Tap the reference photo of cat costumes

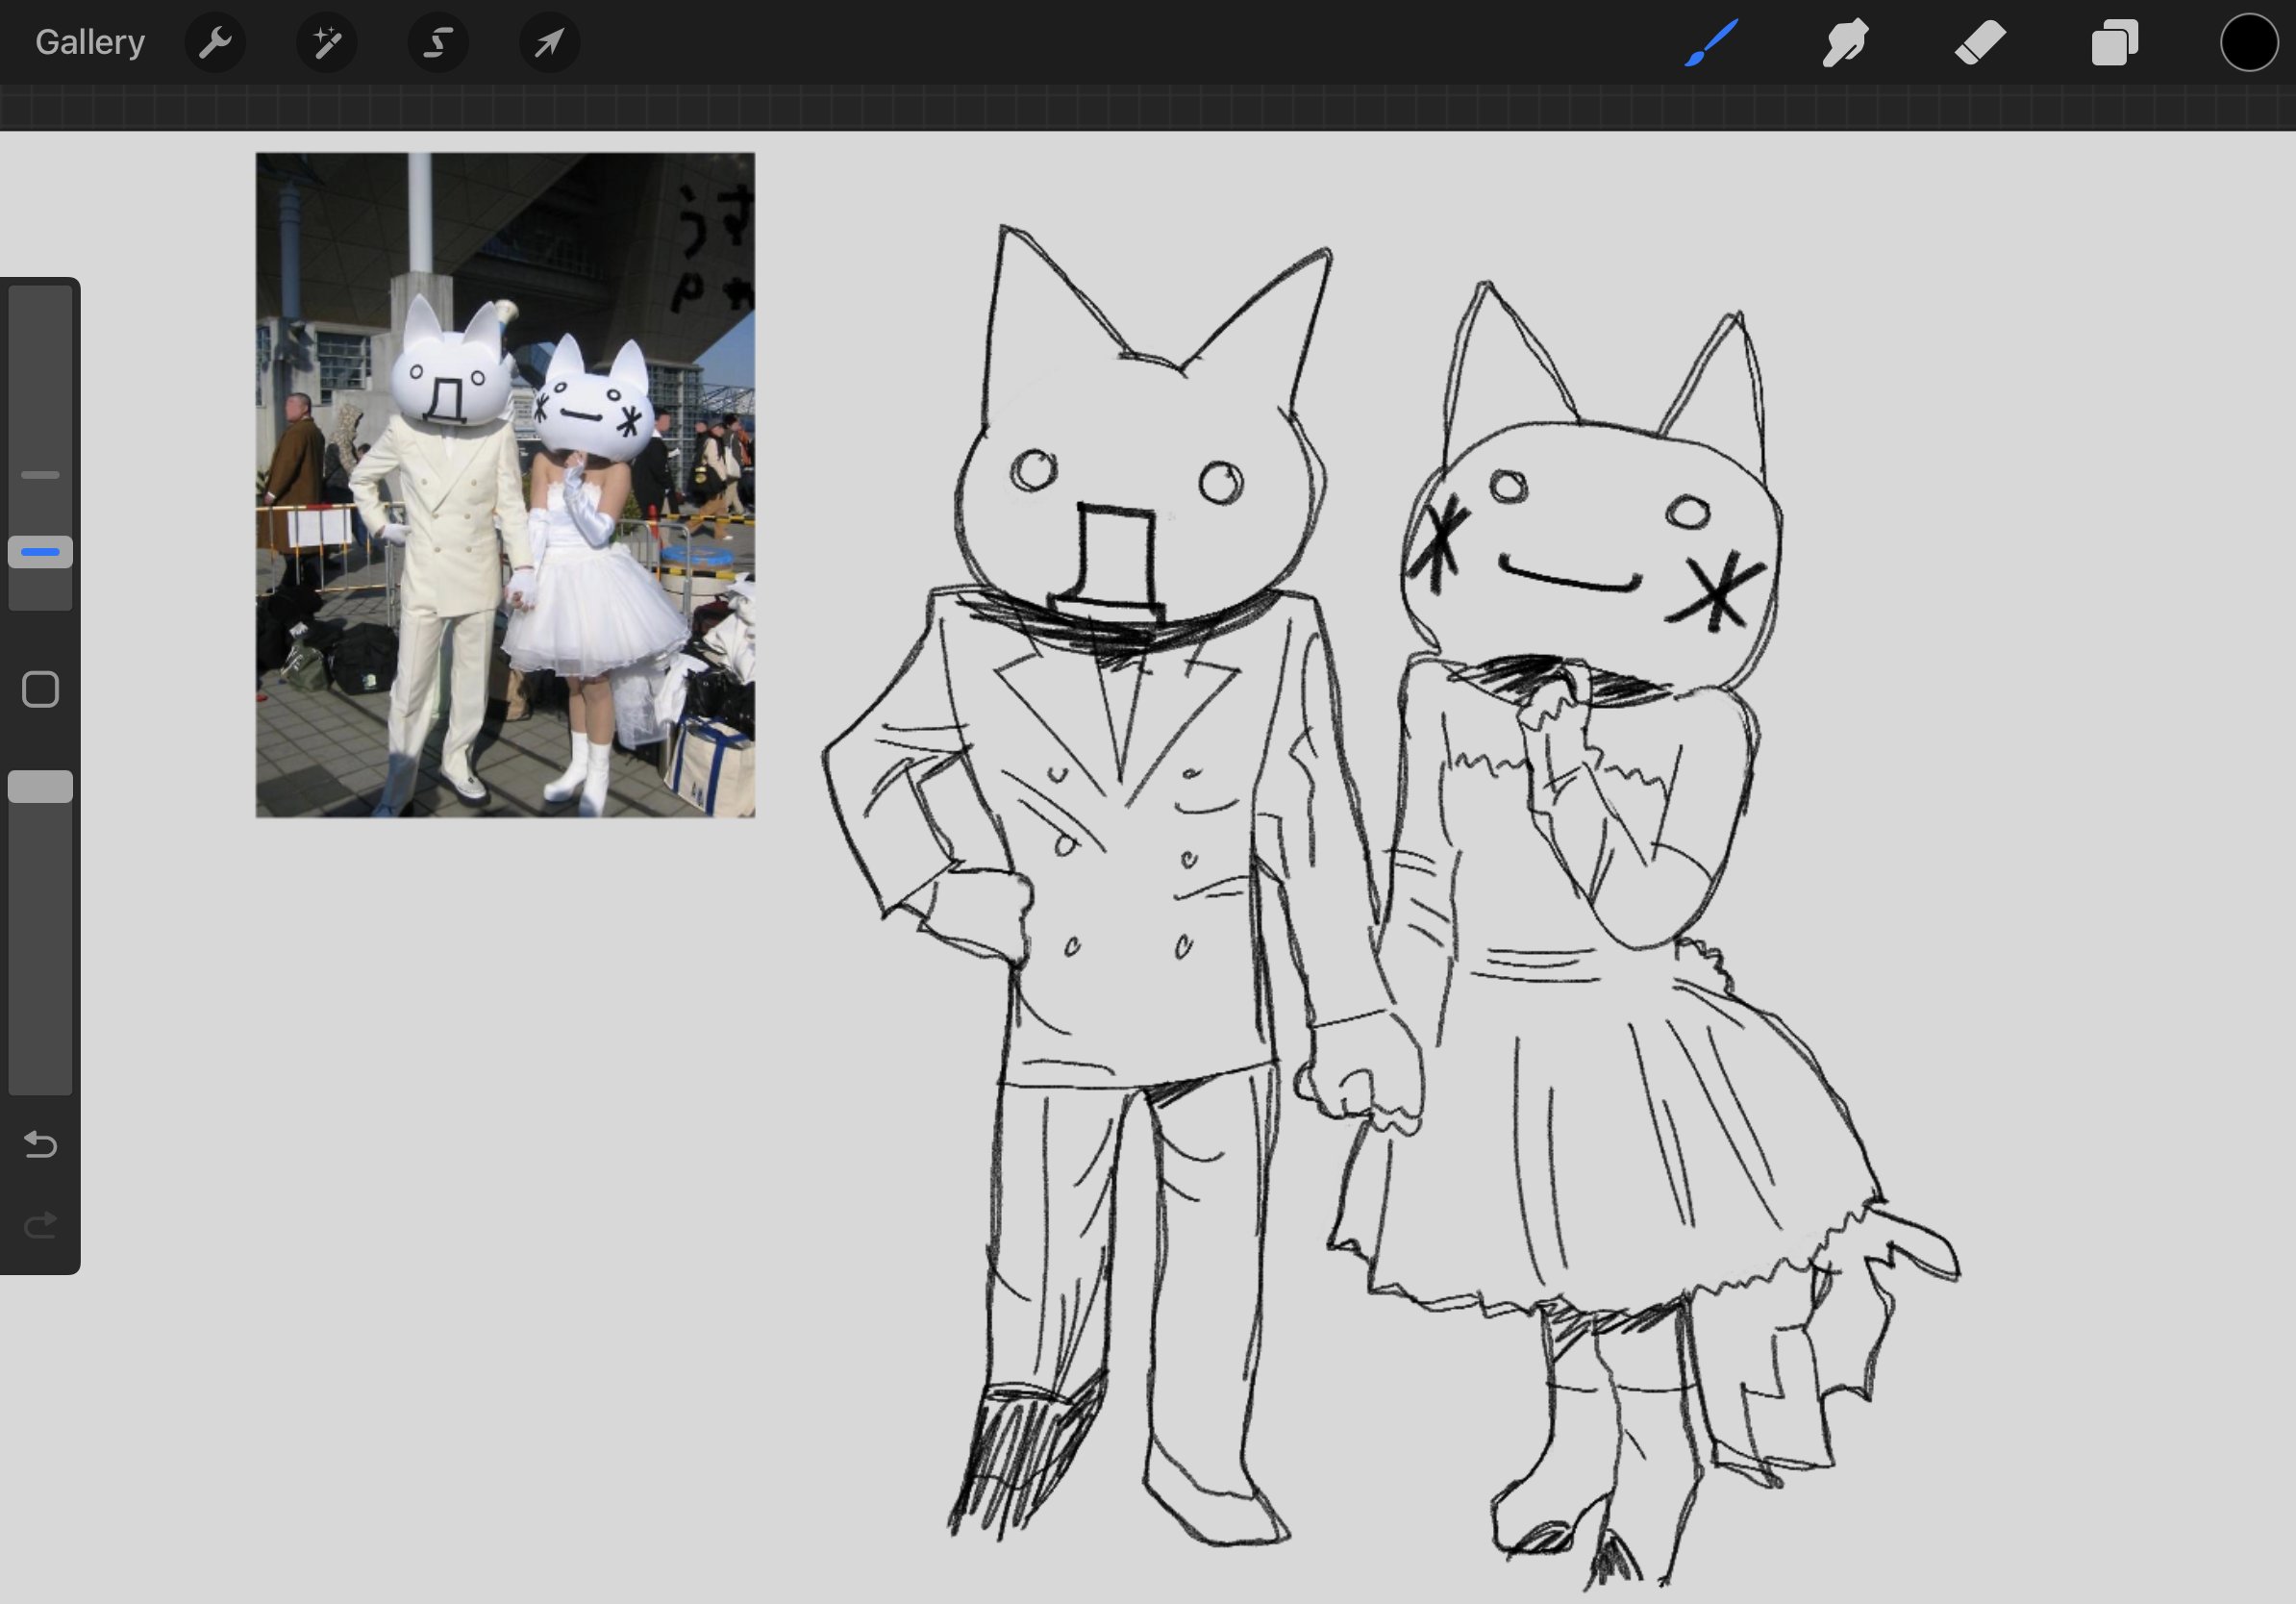505,485
